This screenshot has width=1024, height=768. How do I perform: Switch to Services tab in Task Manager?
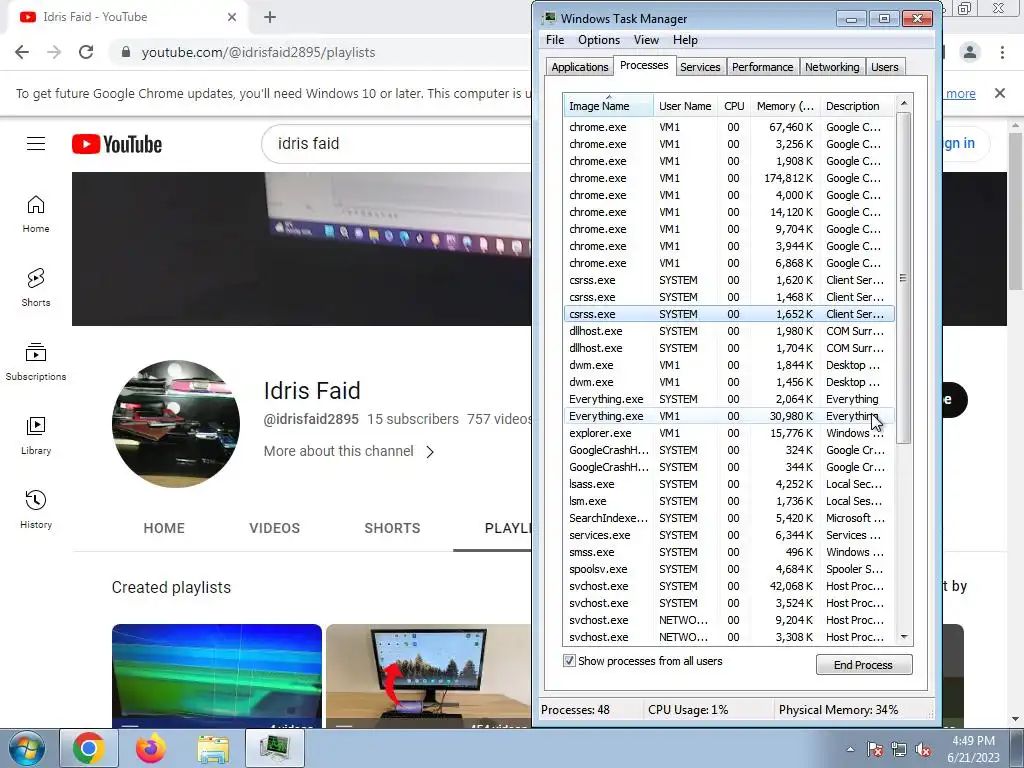coord(700,67)
